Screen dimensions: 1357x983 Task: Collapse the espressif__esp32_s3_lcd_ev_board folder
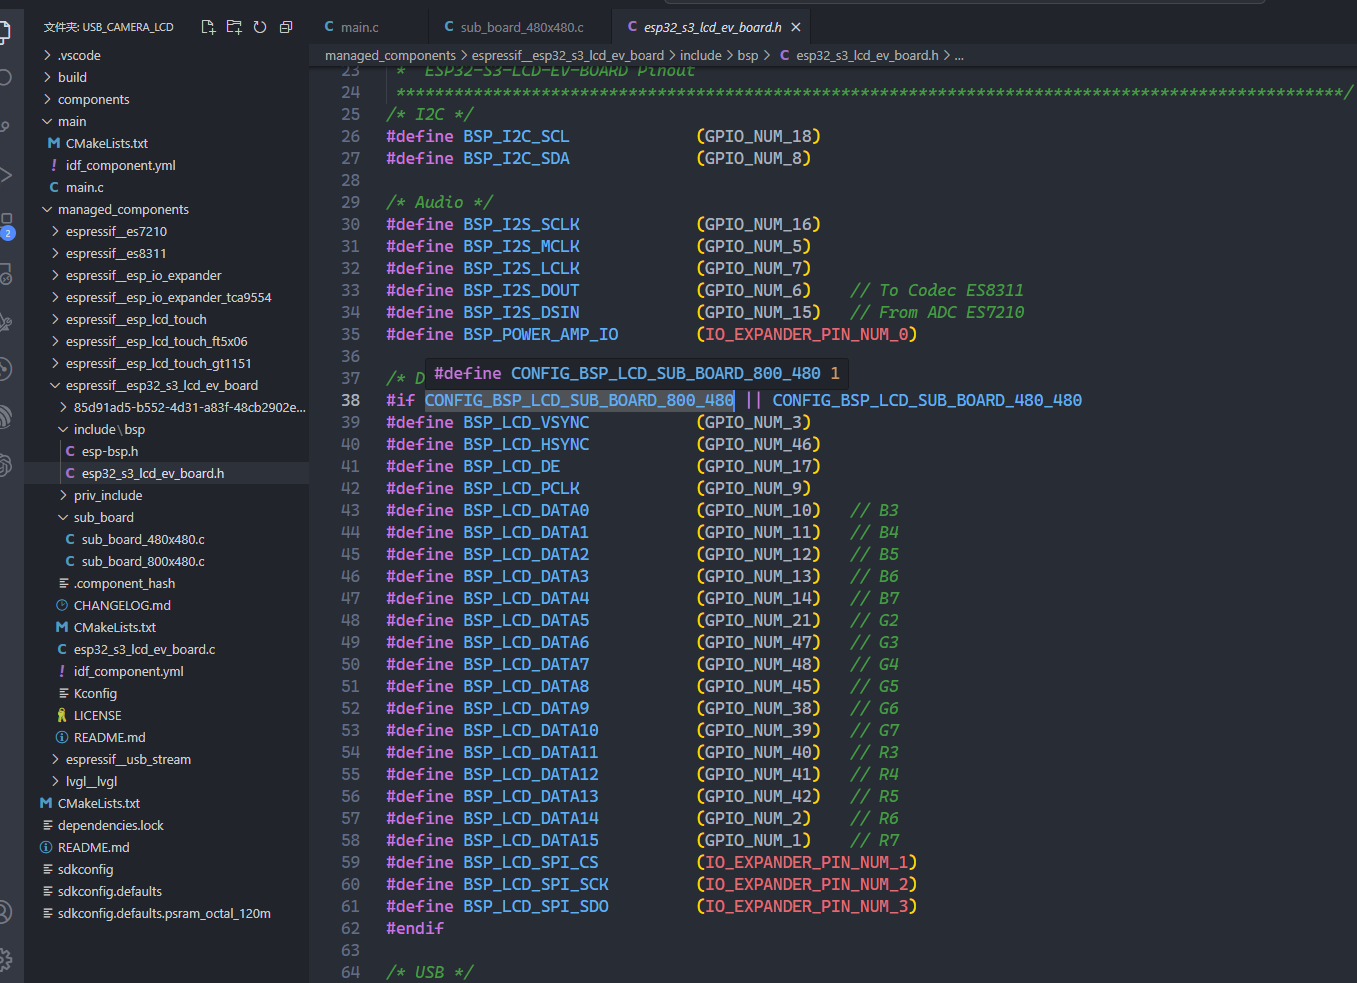coord(55,385)
